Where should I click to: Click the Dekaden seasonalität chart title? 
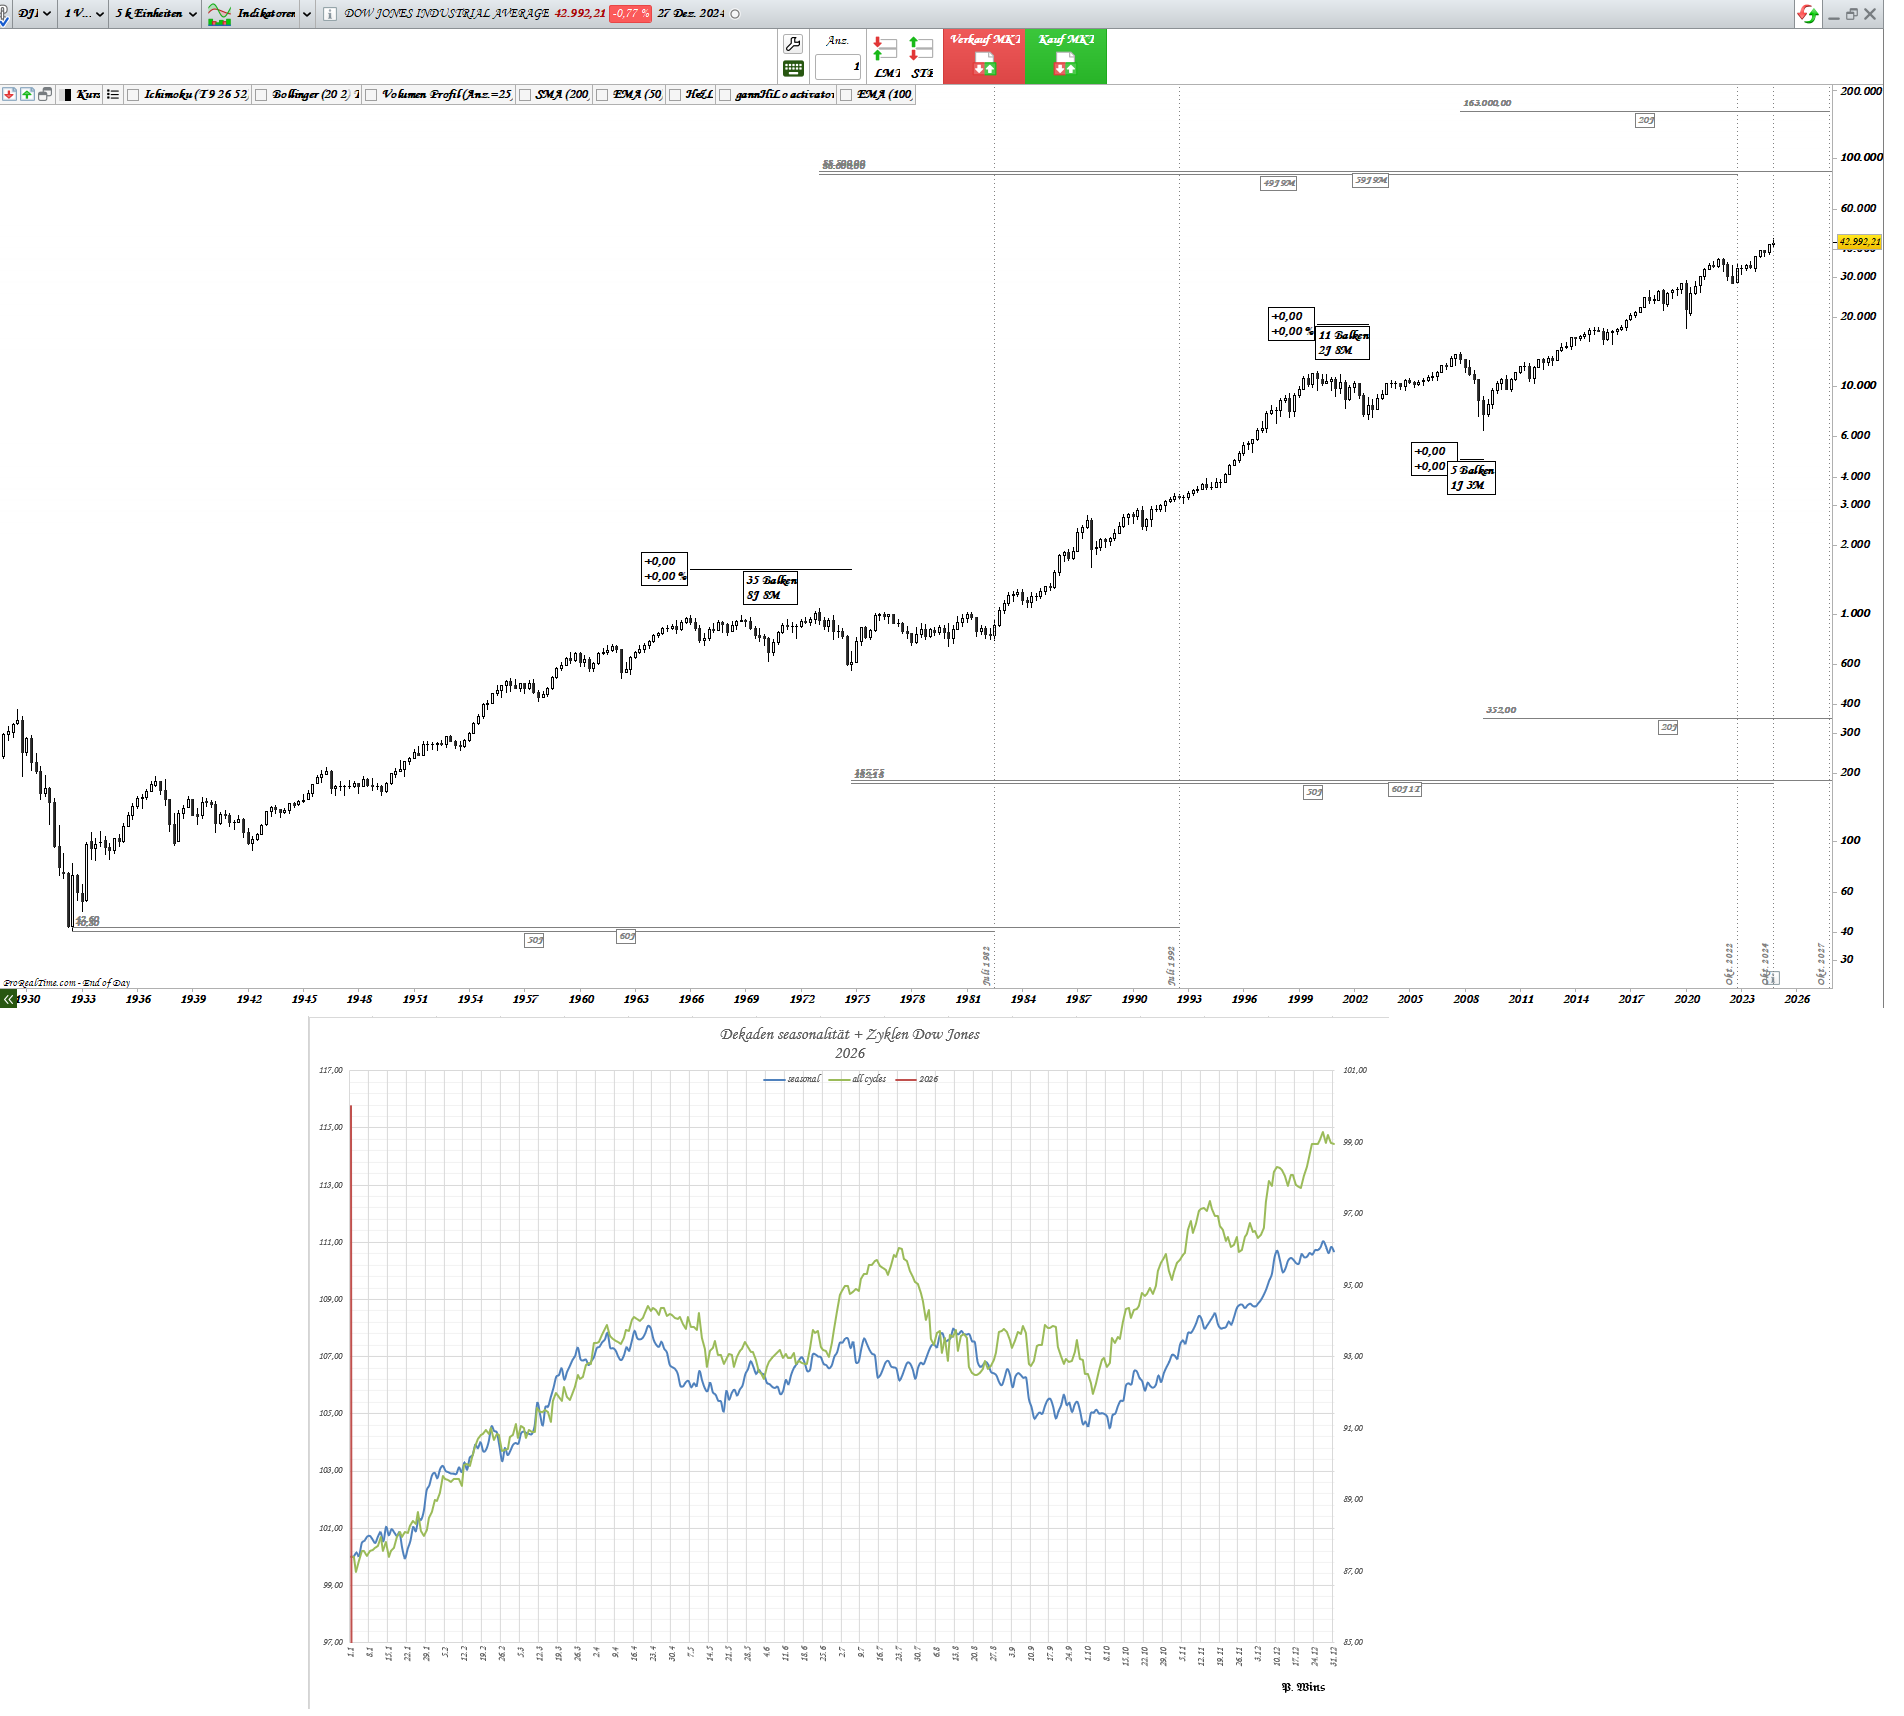850,1034
